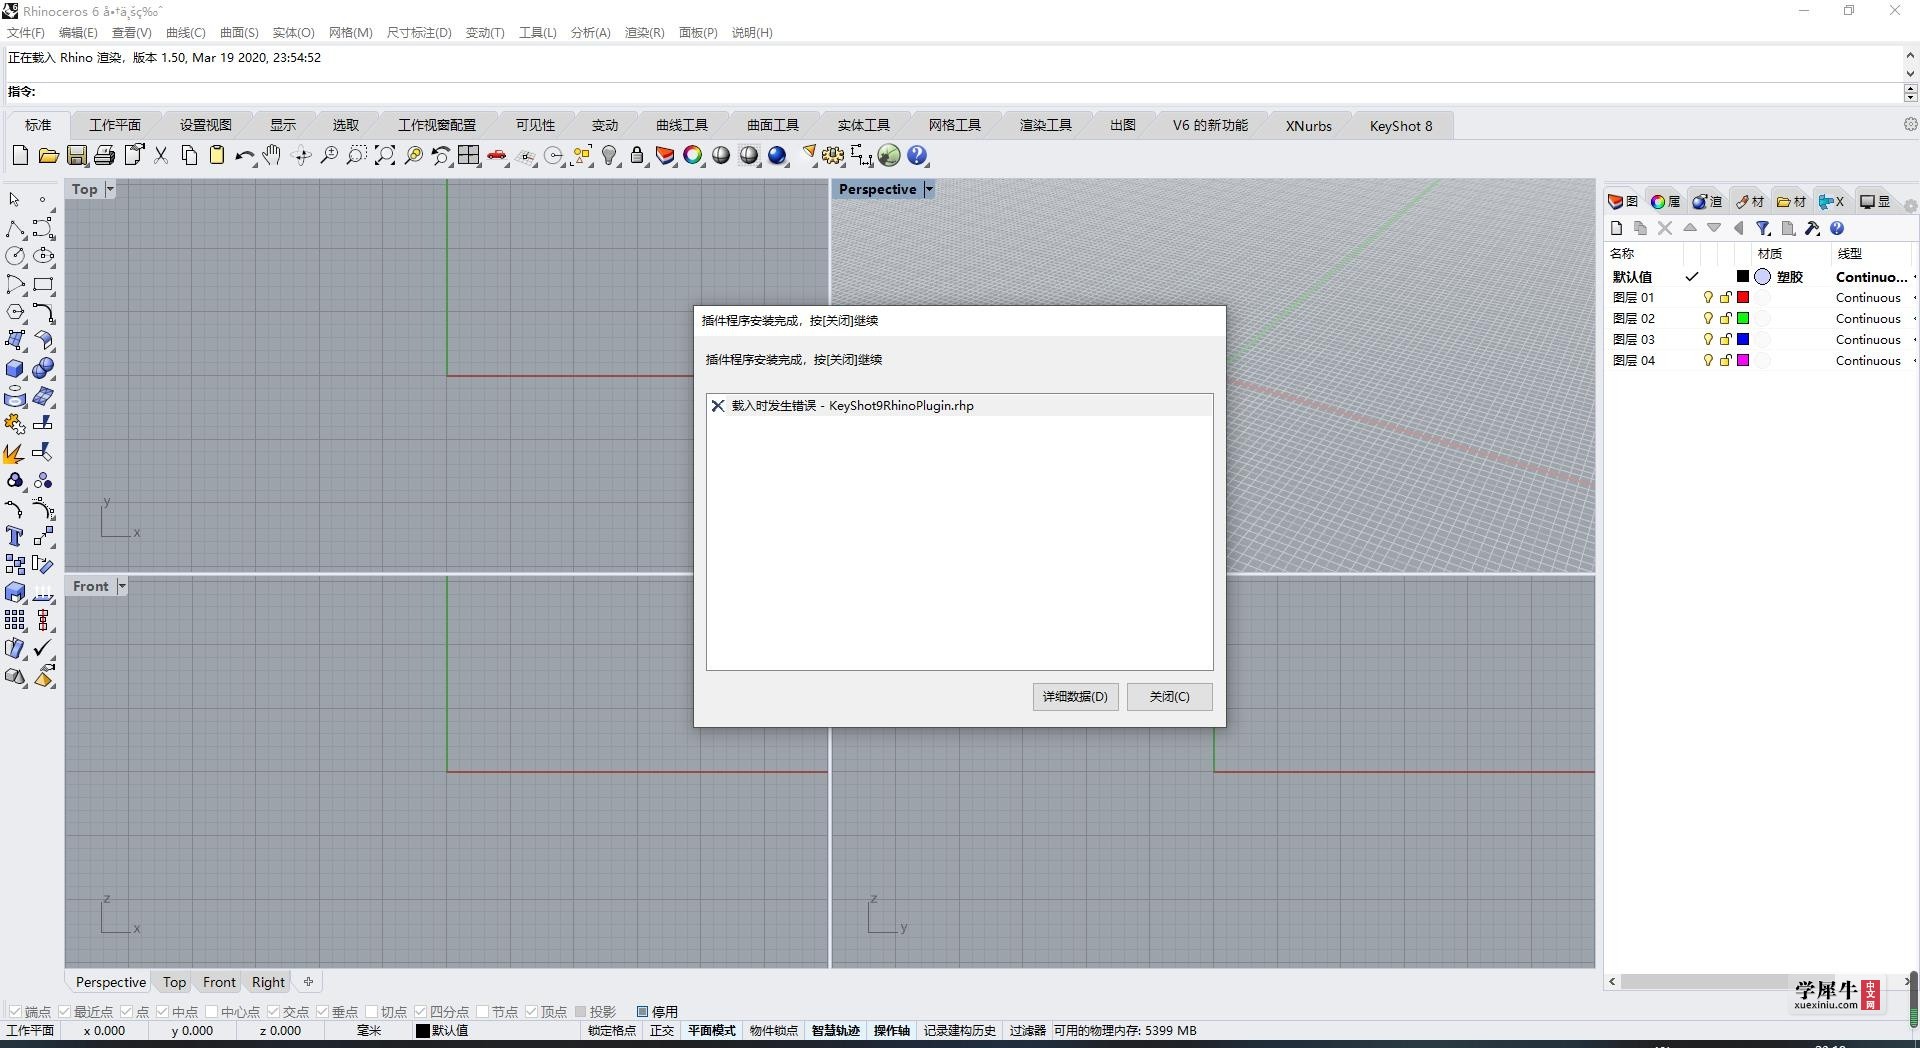Open Options via the gear icon in the toolbar
Image resolution: width=1920 pixels, height=1048 pixels.
[x=833, y=155]
